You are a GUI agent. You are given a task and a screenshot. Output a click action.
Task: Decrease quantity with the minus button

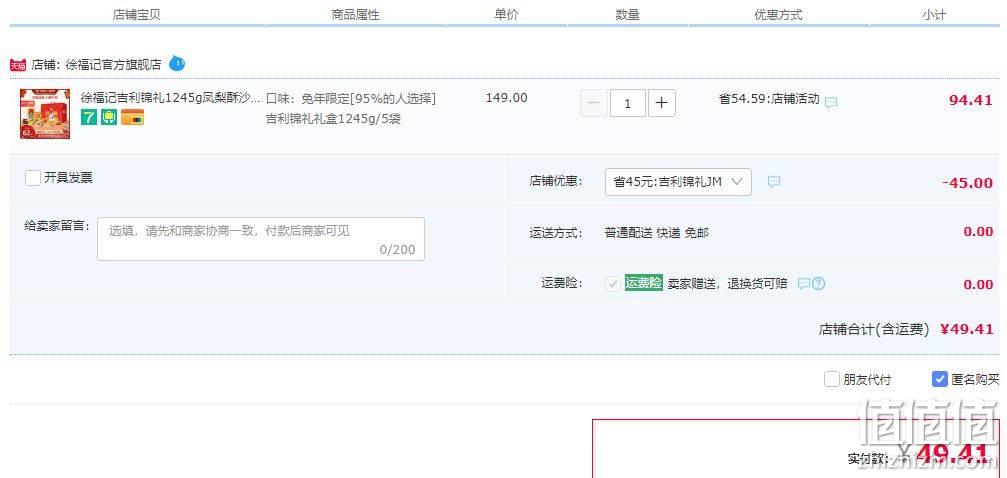593,103
